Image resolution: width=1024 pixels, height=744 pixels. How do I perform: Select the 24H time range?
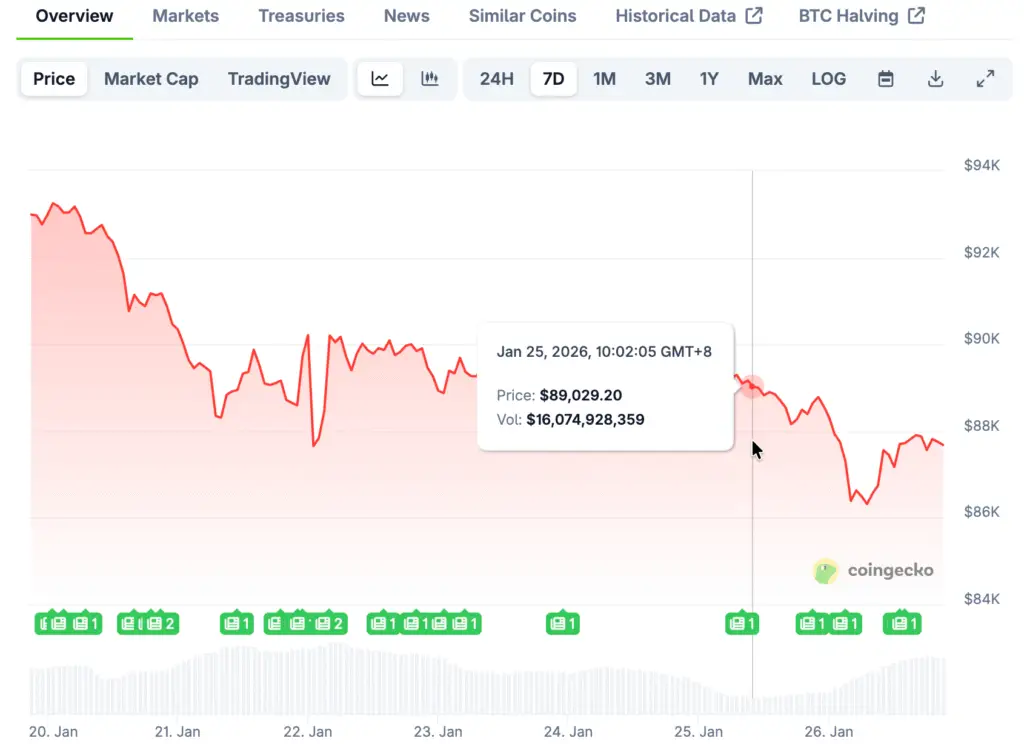[x=497, y=79]
